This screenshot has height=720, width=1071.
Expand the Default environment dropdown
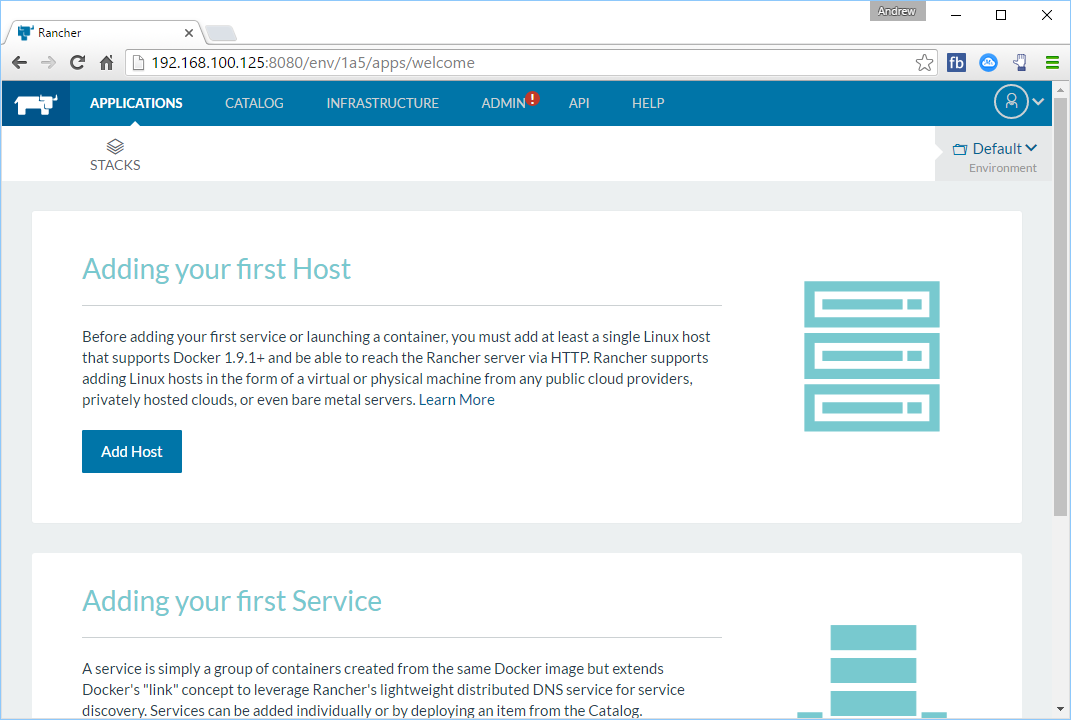point(996,149)
